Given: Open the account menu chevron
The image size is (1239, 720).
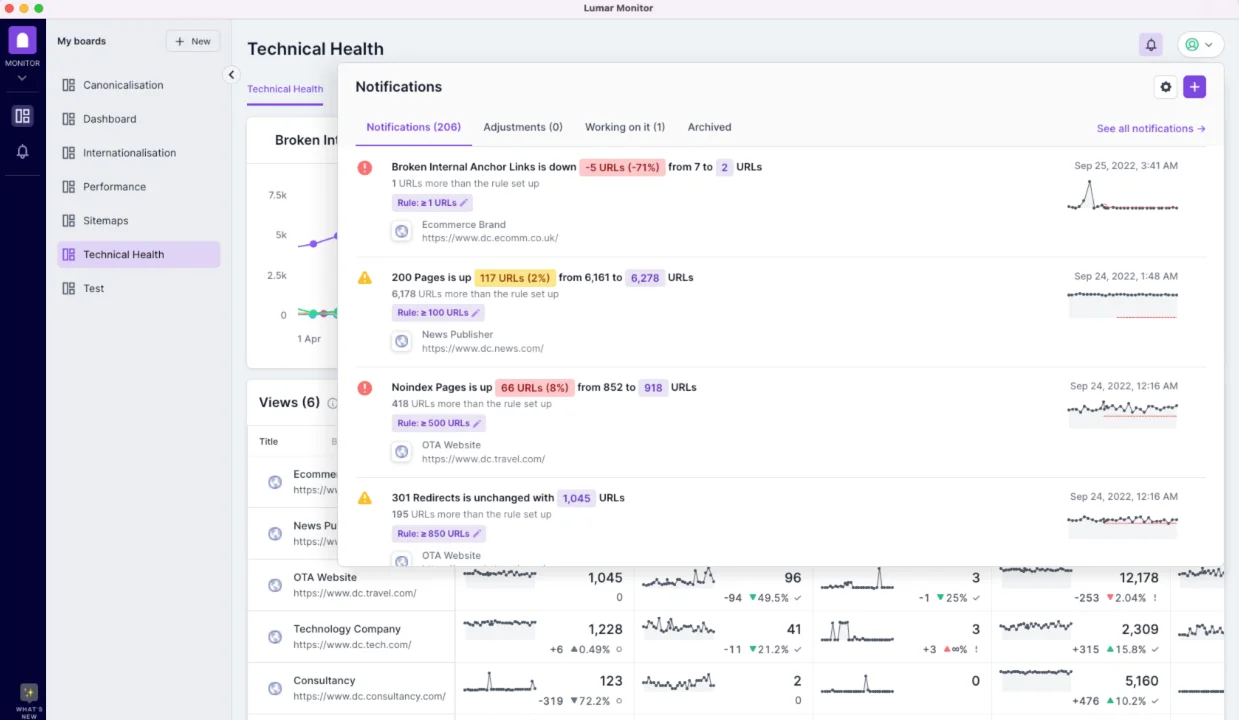Looking at the screenshot, I should 1211,44.
